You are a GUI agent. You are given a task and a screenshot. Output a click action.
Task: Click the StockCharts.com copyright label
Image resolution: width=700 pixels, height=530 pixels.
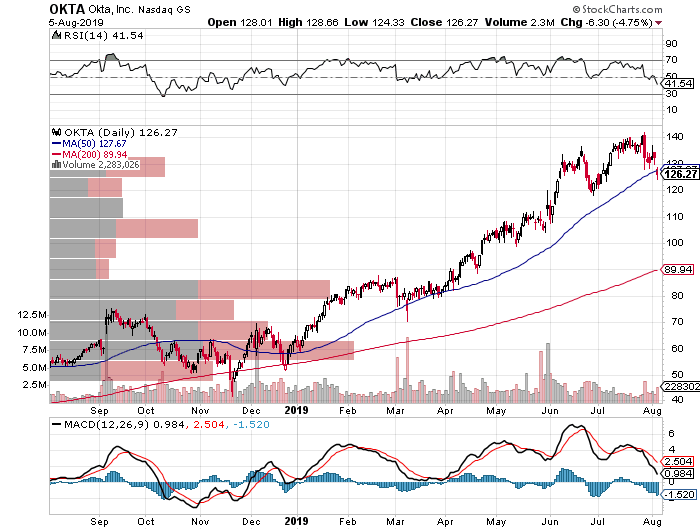tap(617, 9)
